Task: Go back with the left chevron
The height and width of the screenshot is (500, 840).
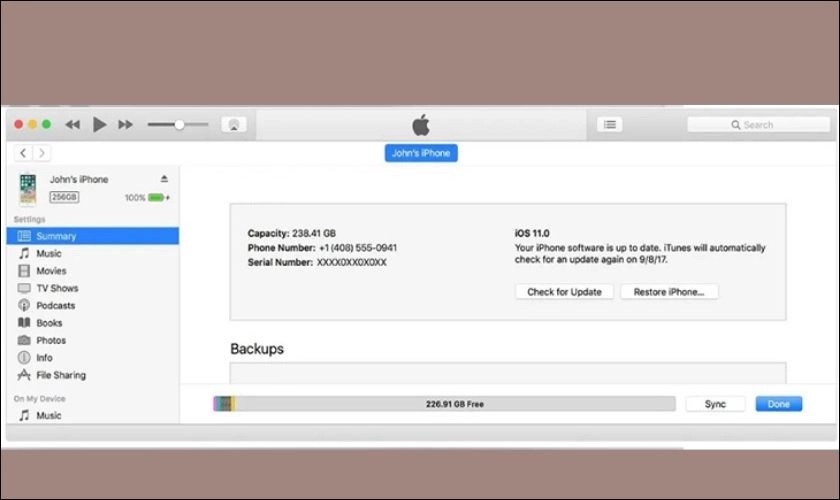Action: pyautogui.click(x=23, y=153)
